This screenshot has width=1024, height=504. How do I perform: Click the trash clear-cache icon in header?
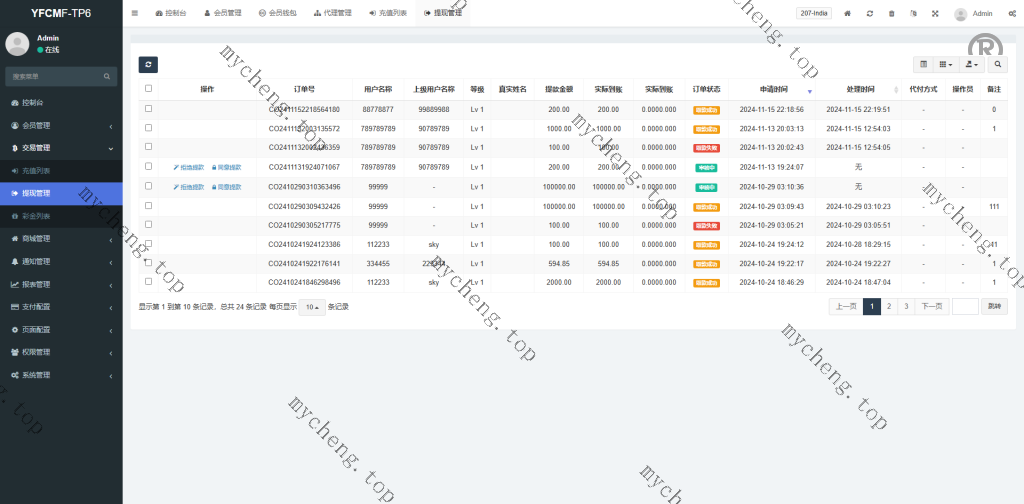(x=891, y=14)
